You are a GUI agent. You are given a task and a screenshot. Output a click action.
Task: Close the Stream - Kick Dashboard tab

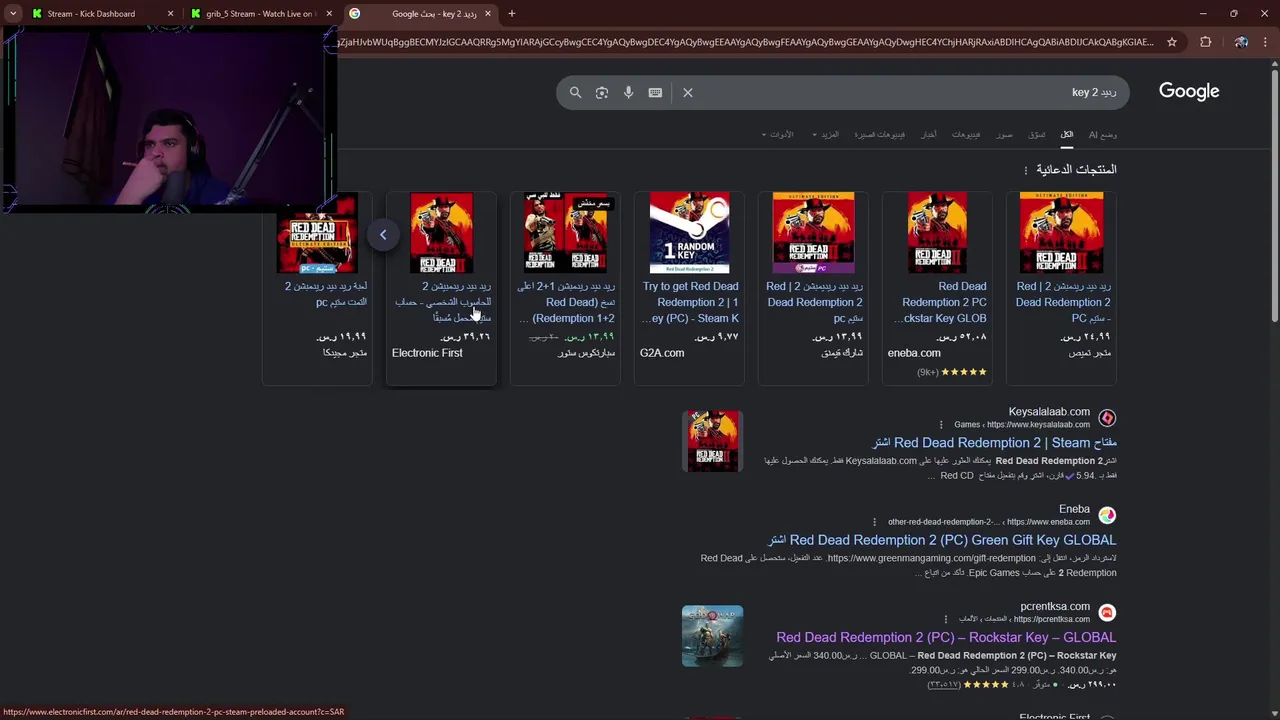(x=170, y=14)
